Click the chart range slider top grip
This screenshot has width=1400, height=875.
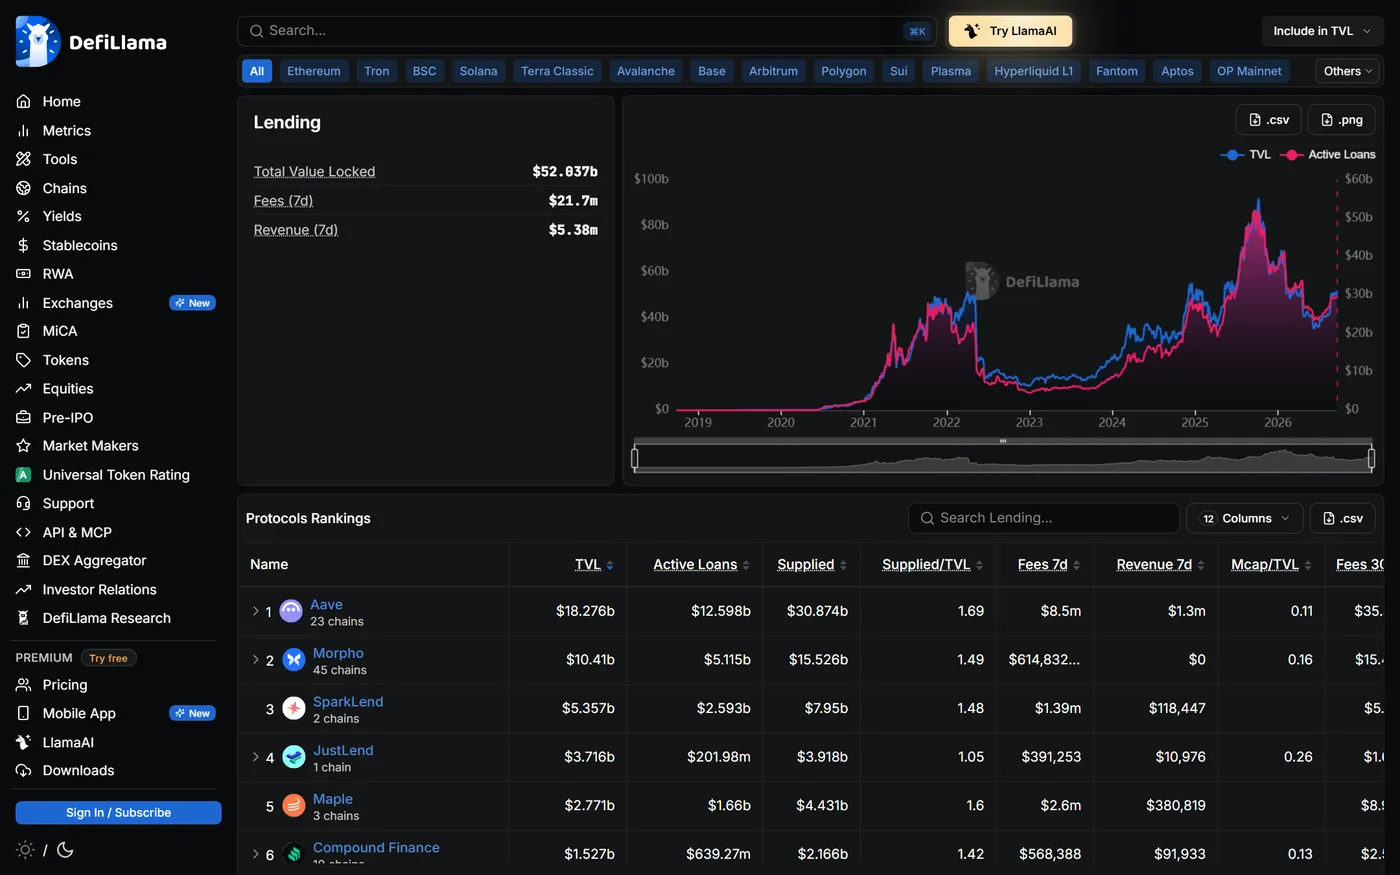1003,441
